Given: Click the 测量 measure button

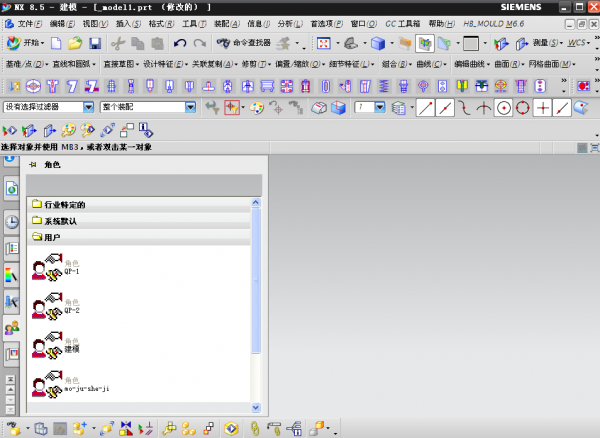Looking at the screenshot, I should [x=548, y=43].
